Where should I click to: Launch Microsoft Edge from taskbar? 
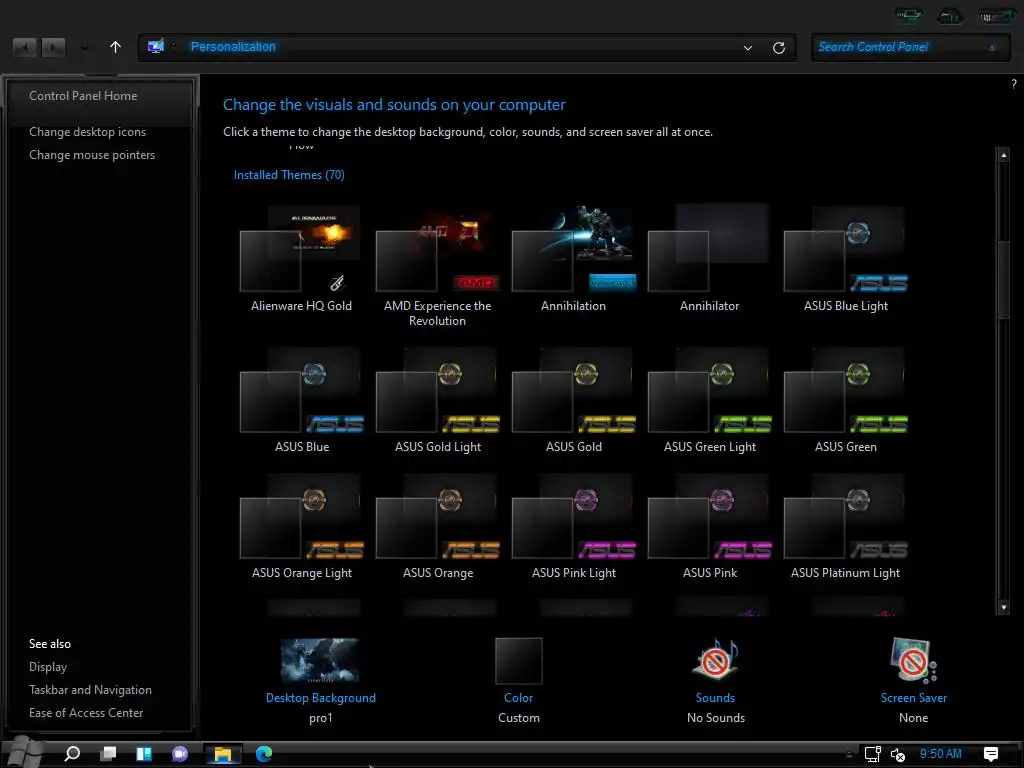click(264, 754)
